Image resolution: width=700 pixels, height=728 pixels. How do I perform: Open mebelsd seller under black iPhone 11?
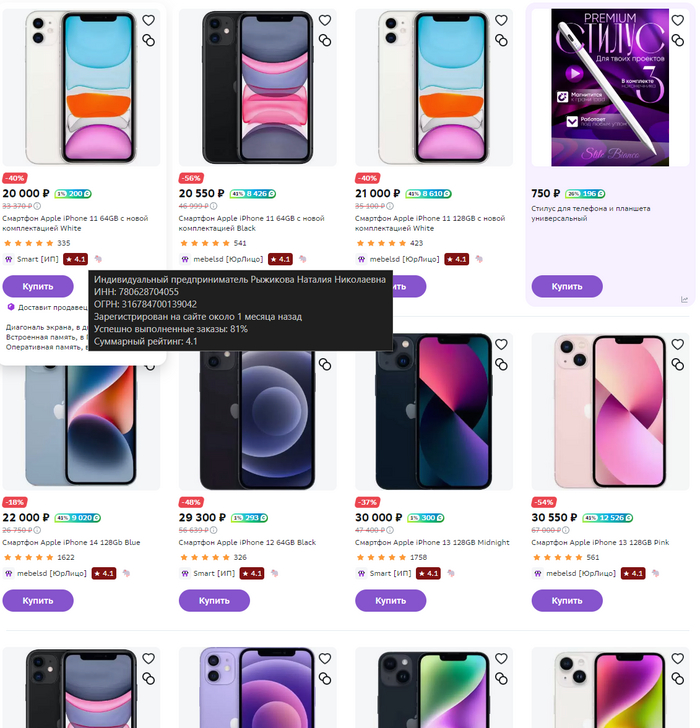coord(228,259)
